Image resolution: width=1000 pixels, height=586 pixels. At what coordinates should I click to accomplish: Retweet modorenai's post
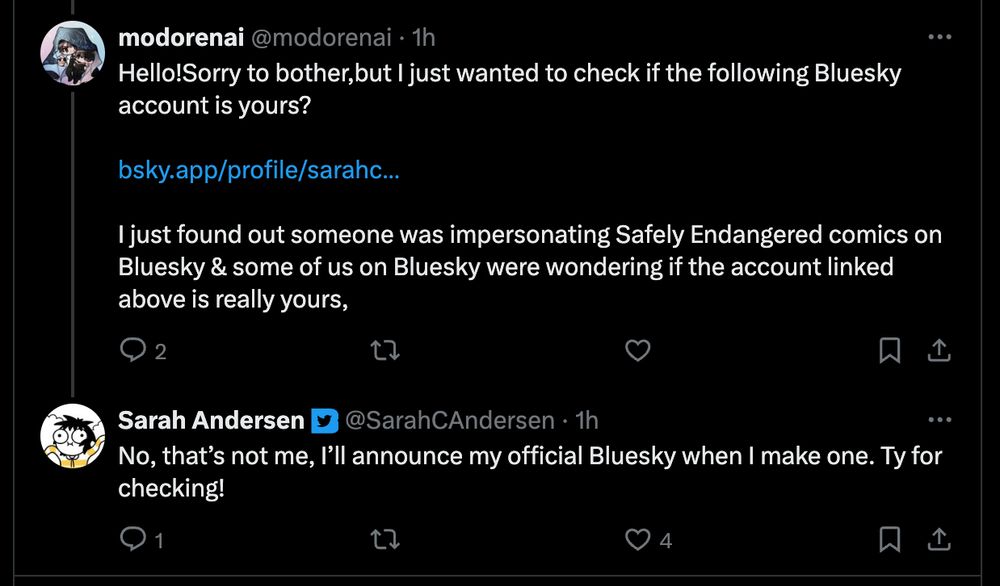click(x=386, y=351)
